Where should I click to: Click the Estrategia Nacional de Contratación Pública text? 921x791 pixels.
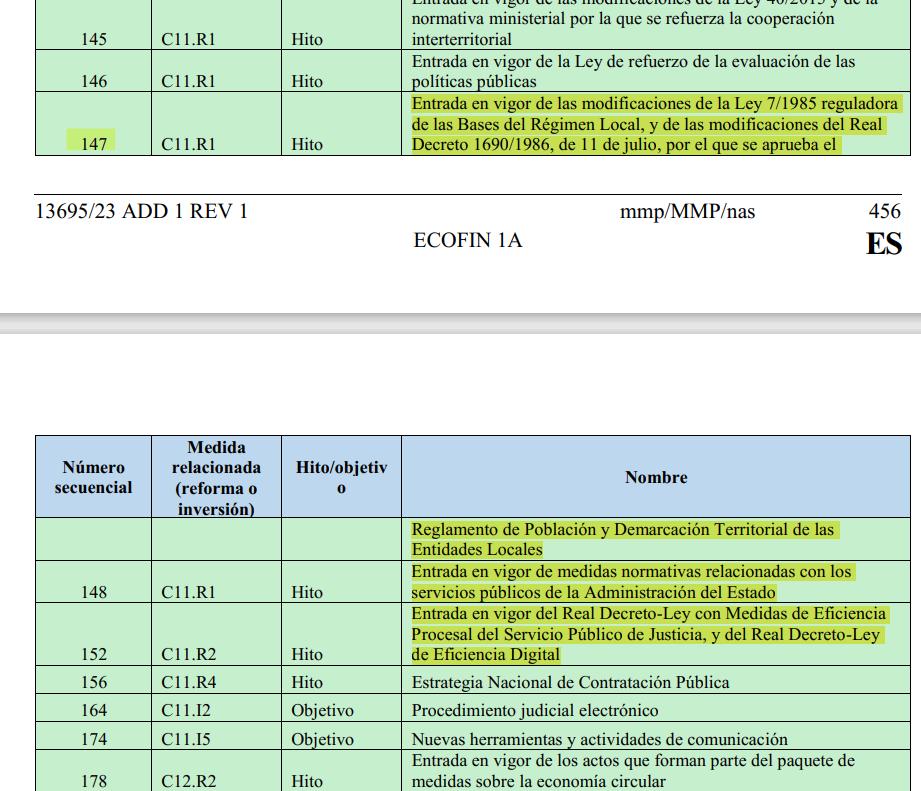coord(570,682)
